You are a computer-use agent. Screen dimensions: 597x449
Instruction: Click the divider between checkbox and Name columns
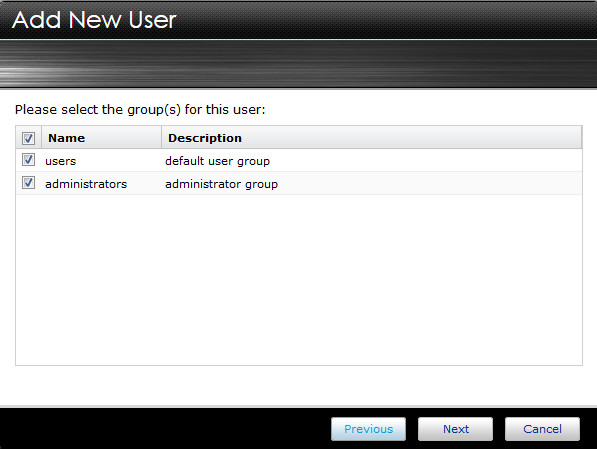click(41, 137)
